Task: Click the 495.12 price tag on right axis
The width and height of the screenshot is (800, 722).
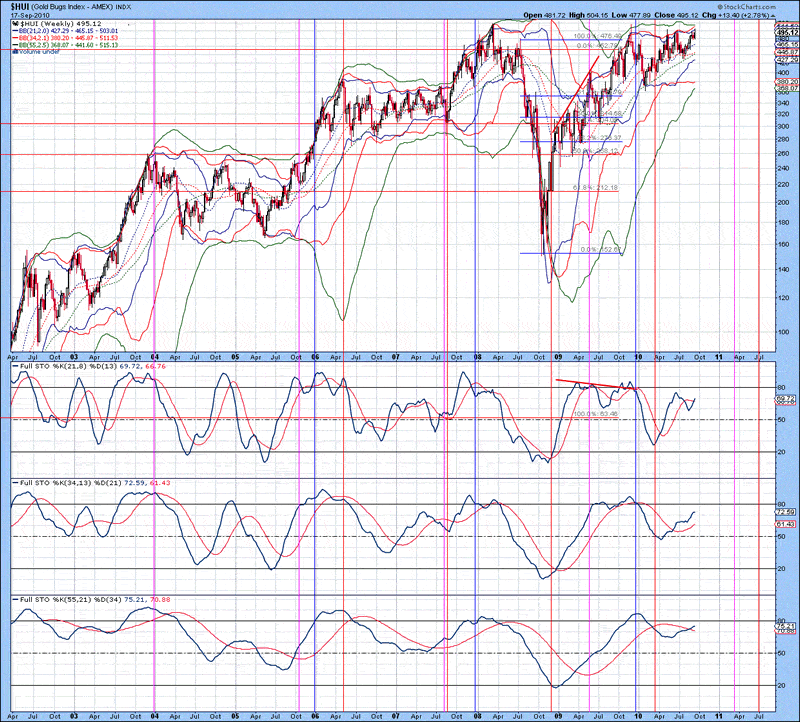Action: coord(786,32)
